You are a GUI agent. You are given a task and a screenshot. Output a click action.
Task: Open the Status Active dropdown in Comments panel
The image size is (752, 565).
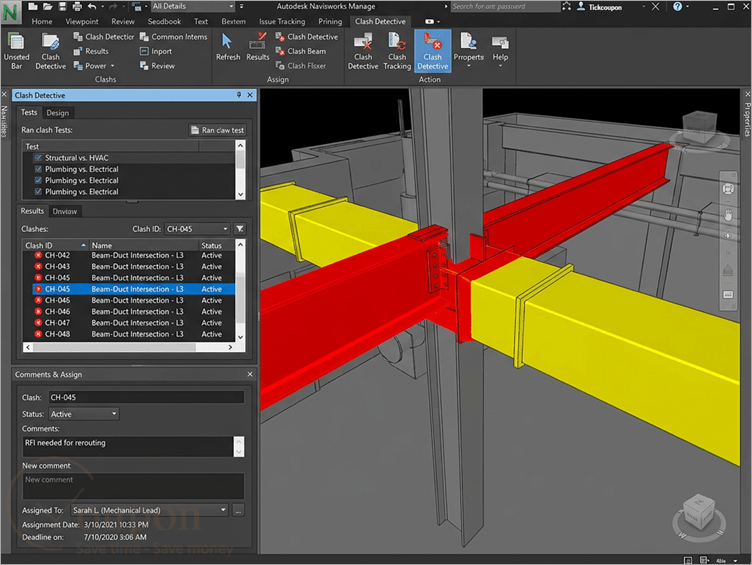84,414
